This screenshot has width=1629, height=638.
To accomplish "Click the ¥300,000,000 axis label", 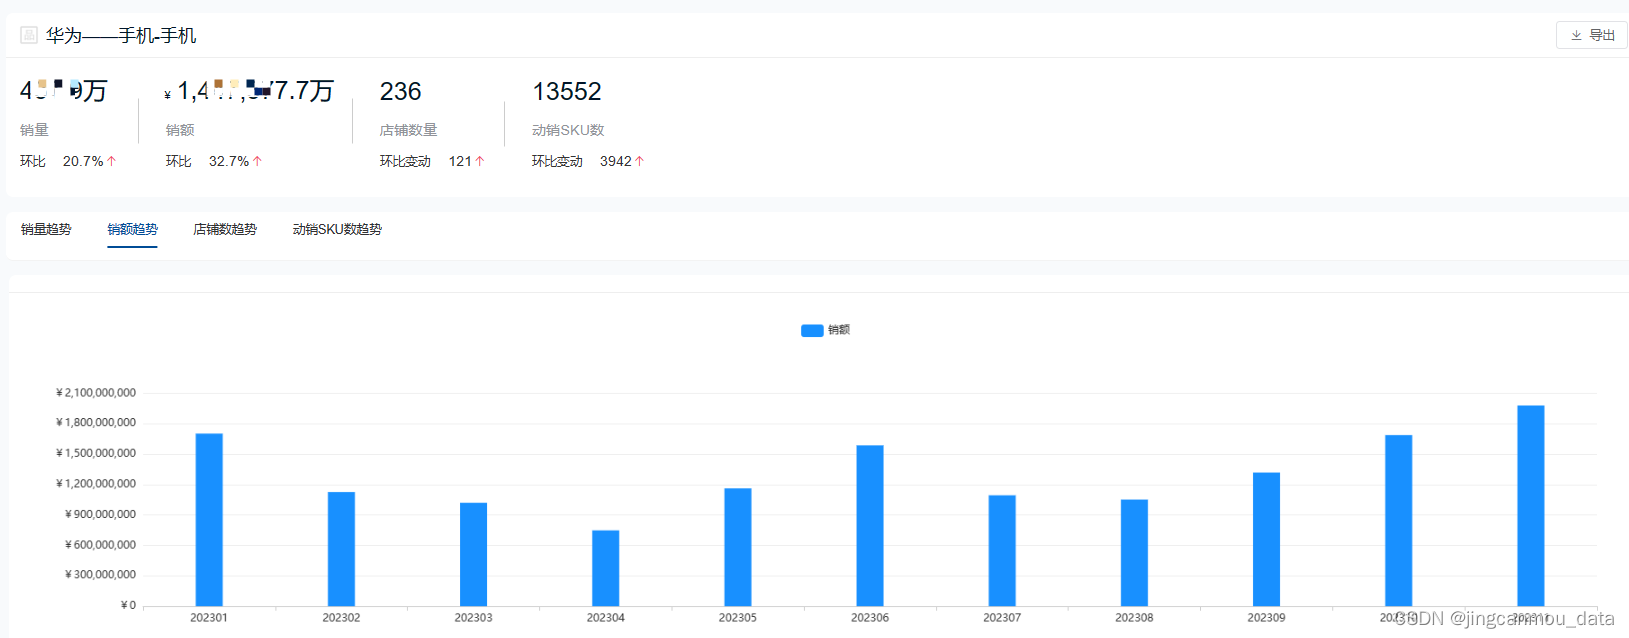I will 100,575.
